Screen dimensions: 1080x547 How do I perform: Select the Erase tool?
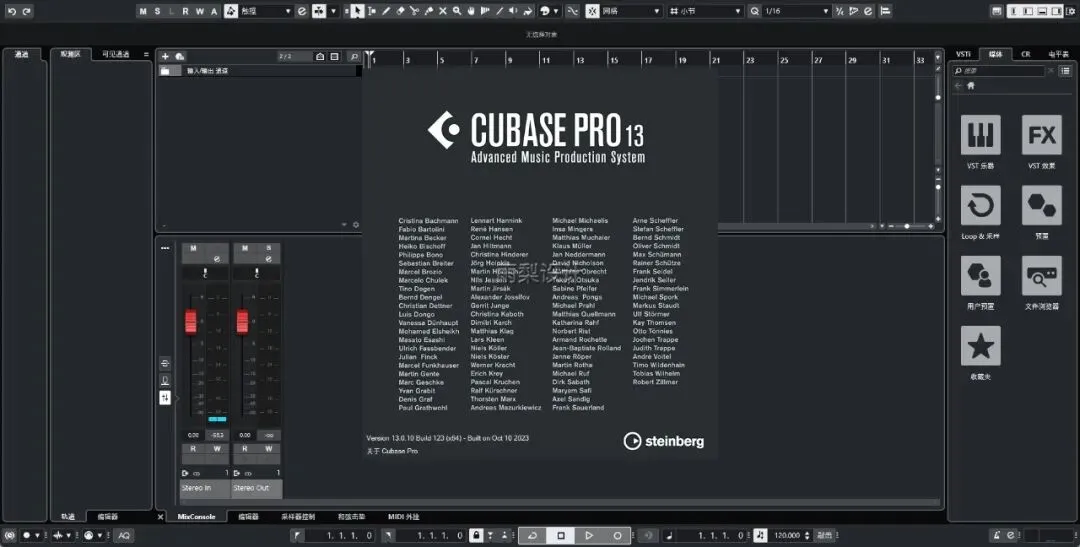click(x=400, y=11)
